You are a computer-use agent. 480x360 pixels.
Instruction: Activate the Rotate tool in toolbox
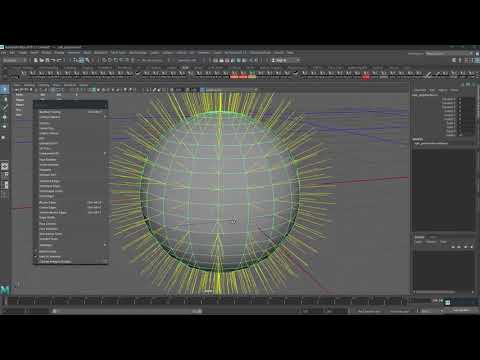(4, 126)
